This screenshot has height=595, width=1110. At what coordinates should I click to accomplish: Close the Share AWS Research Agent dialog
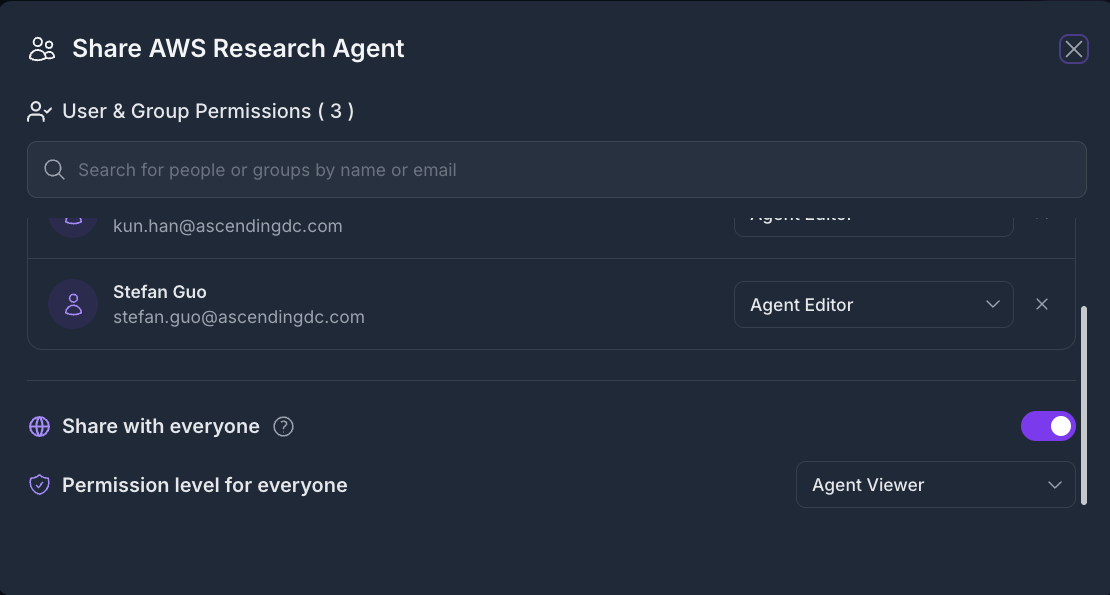1073,49
